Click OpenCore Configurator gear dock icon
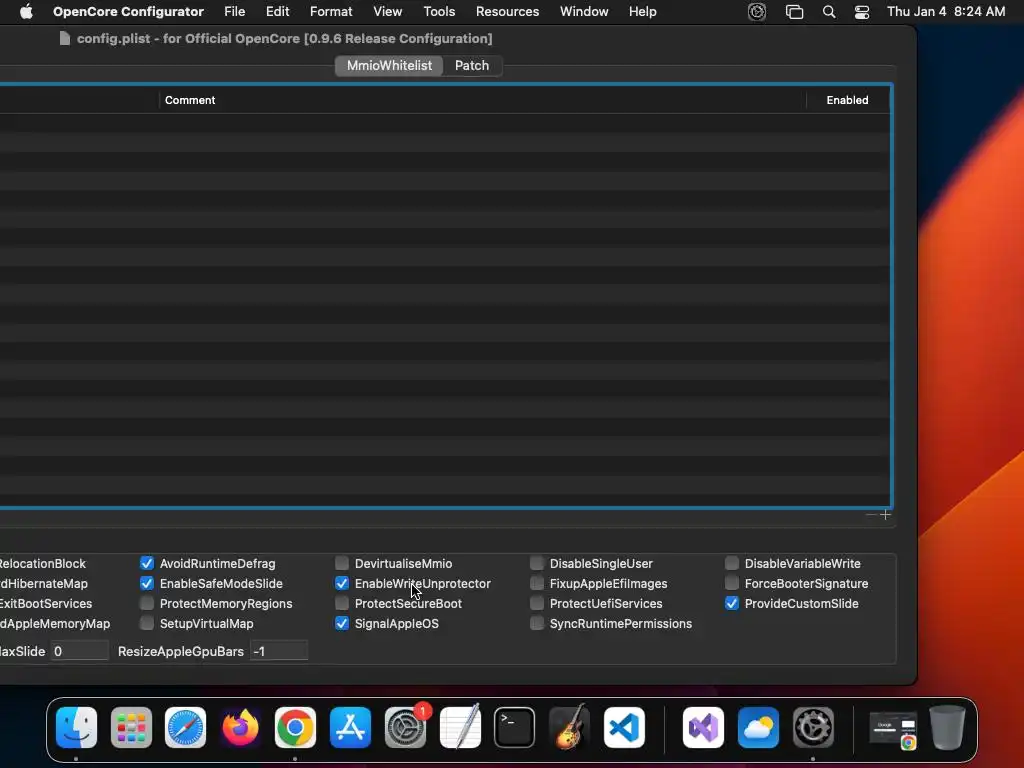This screenshot has width=1024, height=768. pyautogui.click(x=813, y=727)
